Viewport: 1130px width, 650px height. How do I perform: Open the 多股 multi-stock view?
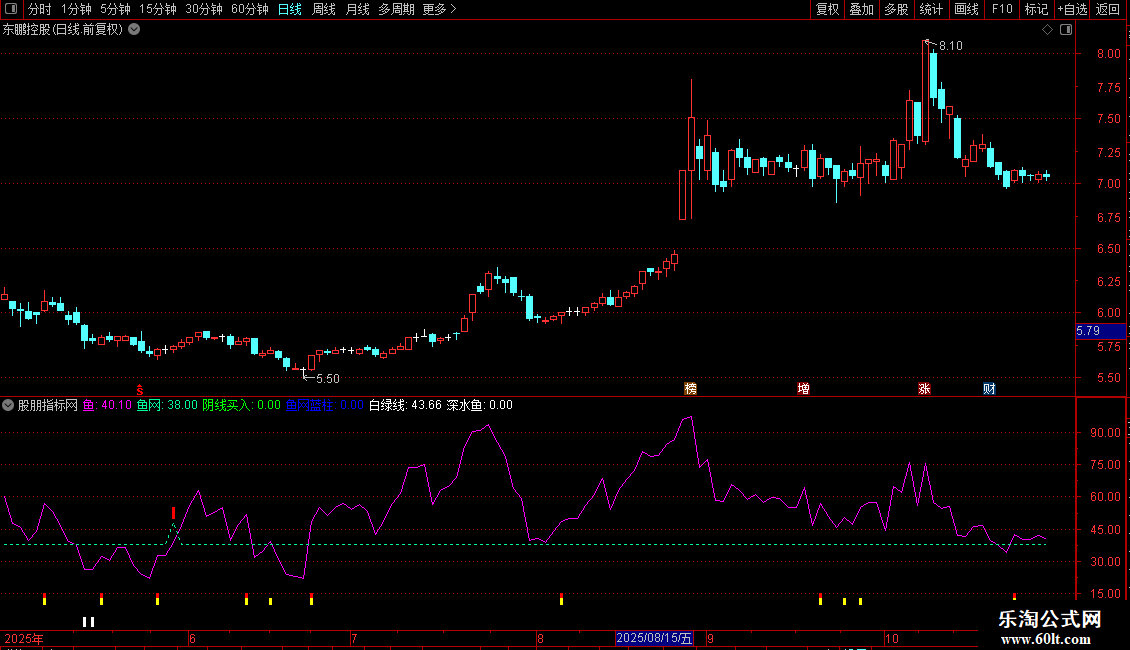pos(896,9)
